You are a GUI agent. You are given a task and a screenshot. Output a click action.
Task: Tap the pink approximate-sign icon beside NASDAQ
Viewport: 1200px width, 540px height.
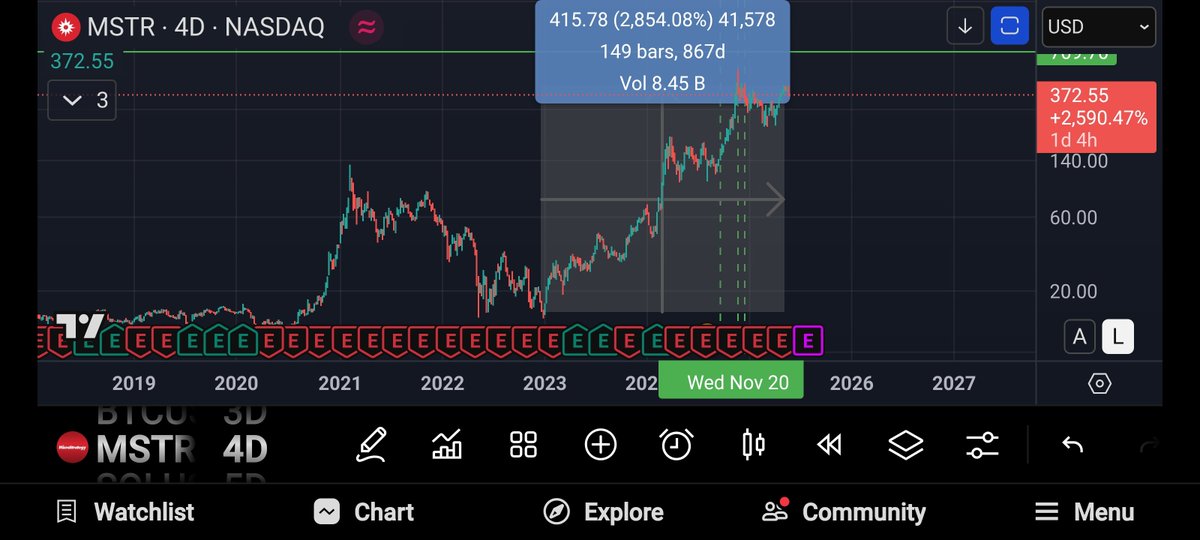coord(367,27)
